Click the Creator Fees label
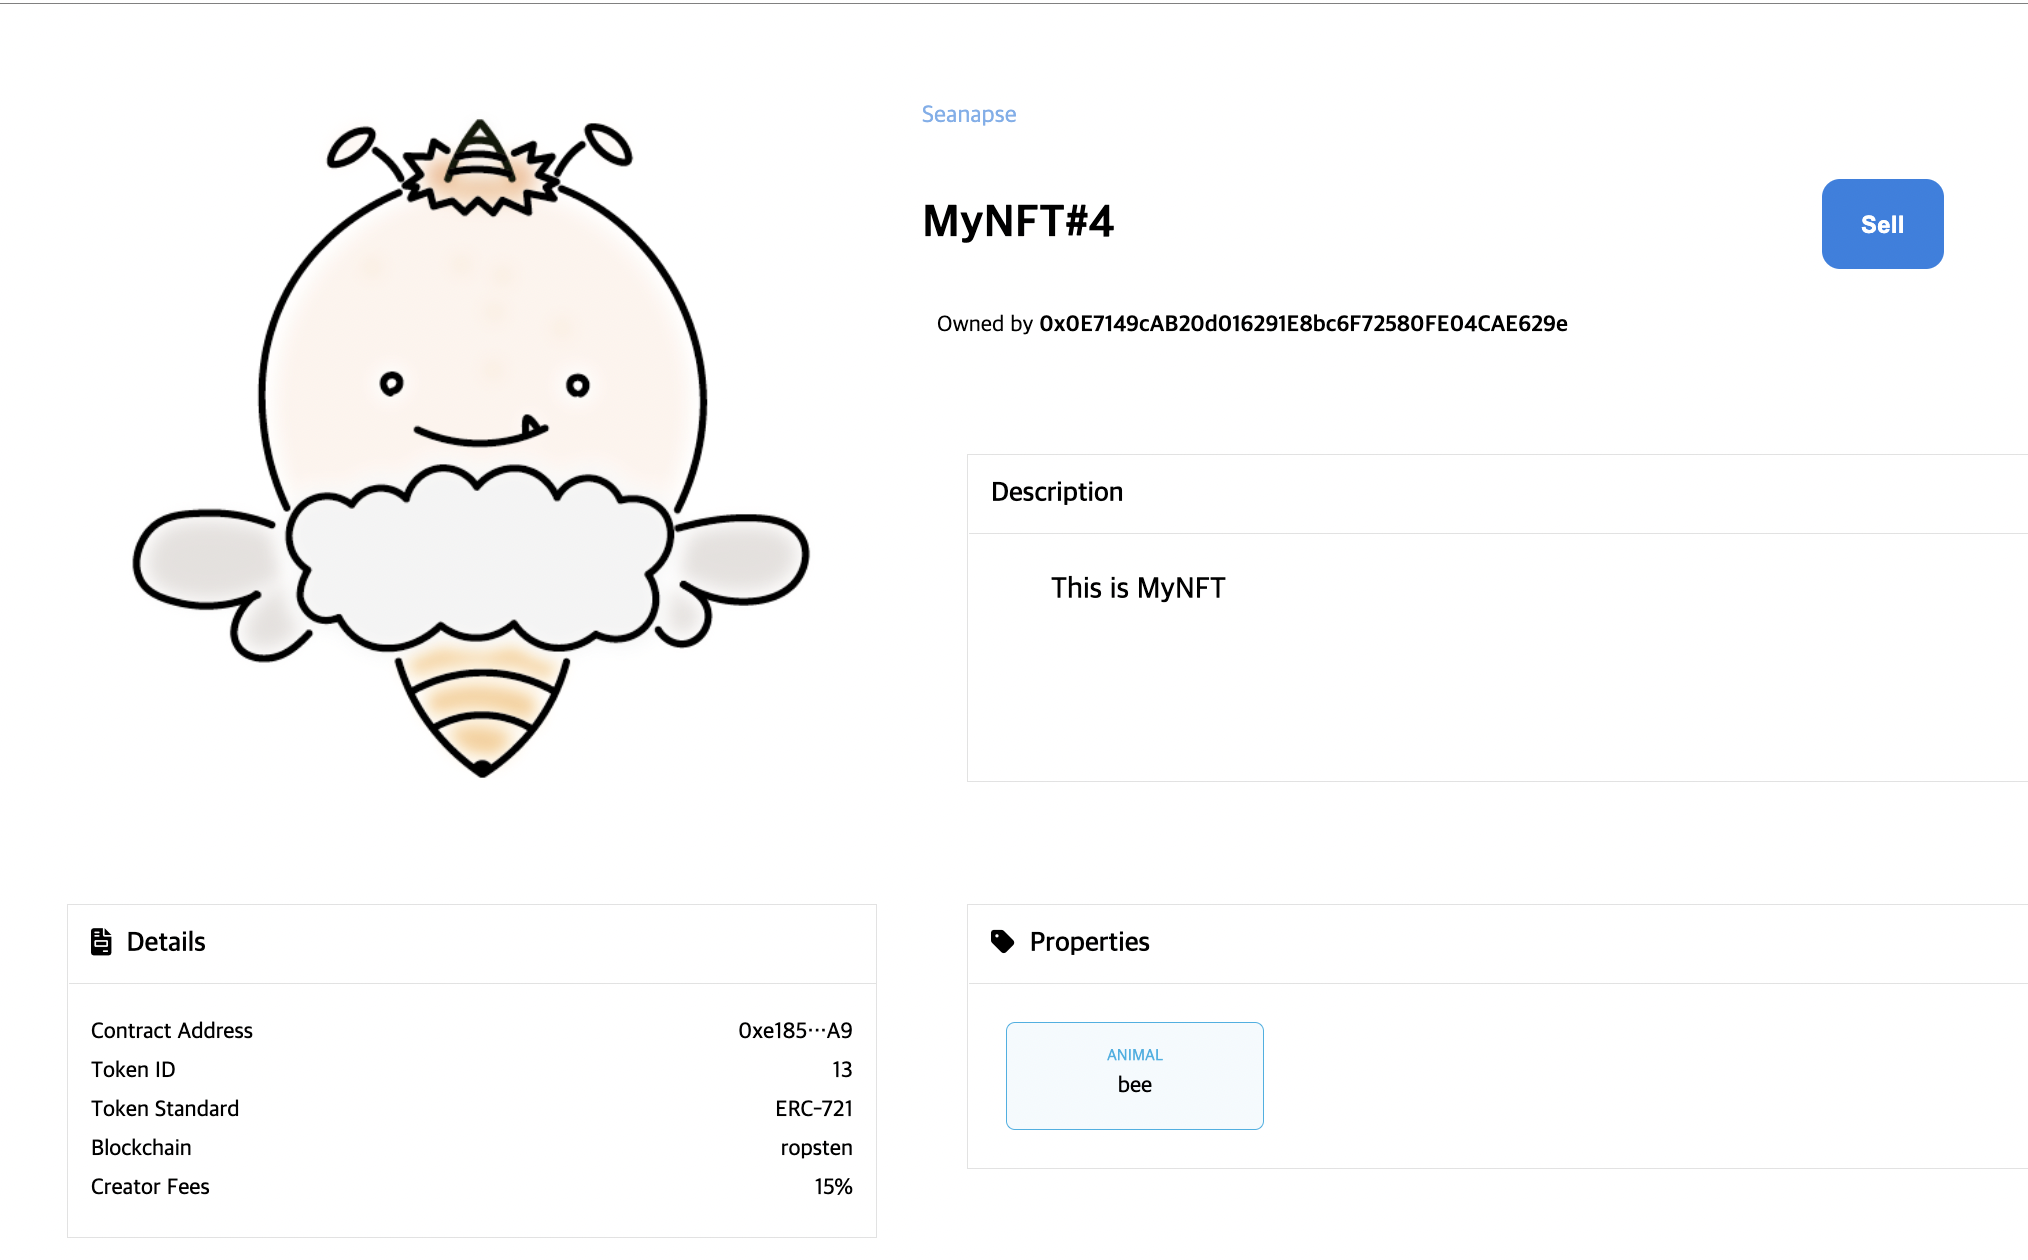The width and height of the screenshot is (2028, 1260). 150,1186
